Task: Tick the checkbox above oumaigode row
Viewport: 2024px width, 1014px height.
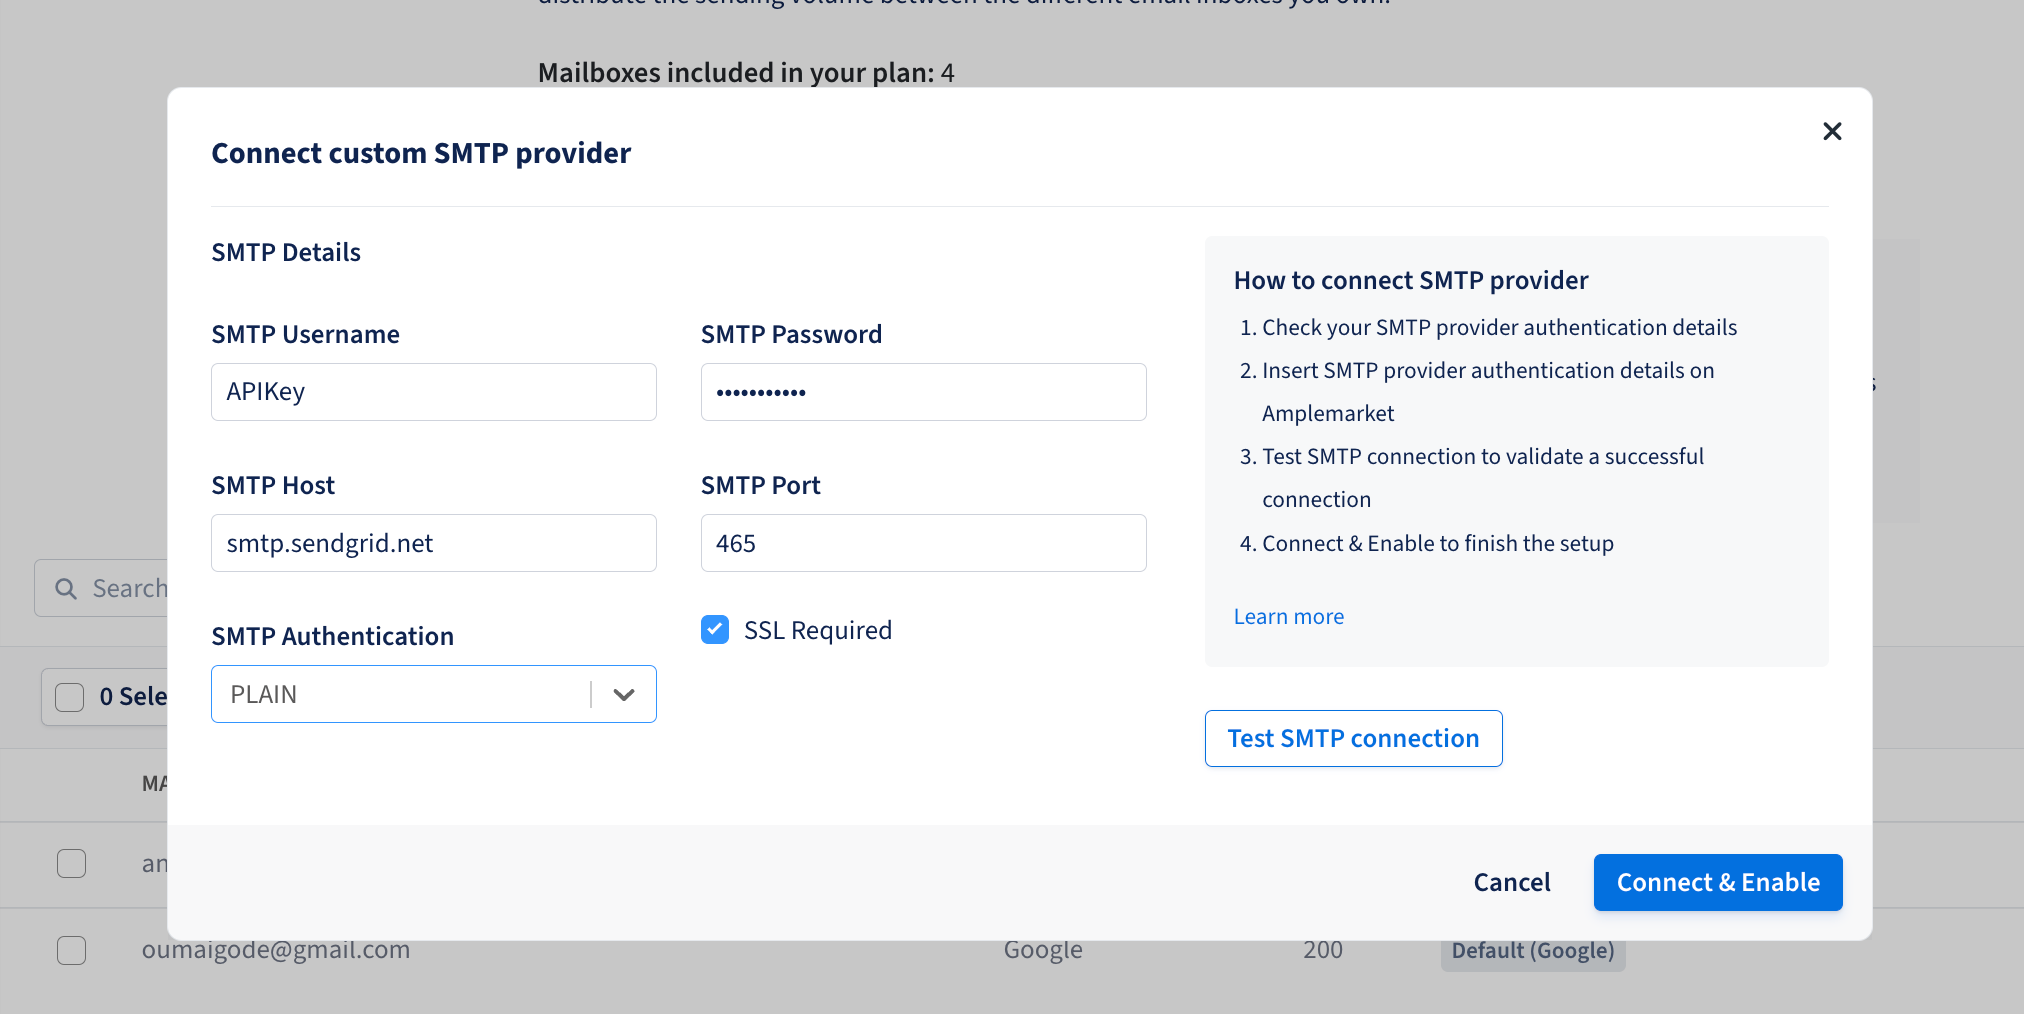Action: point(72,863)
